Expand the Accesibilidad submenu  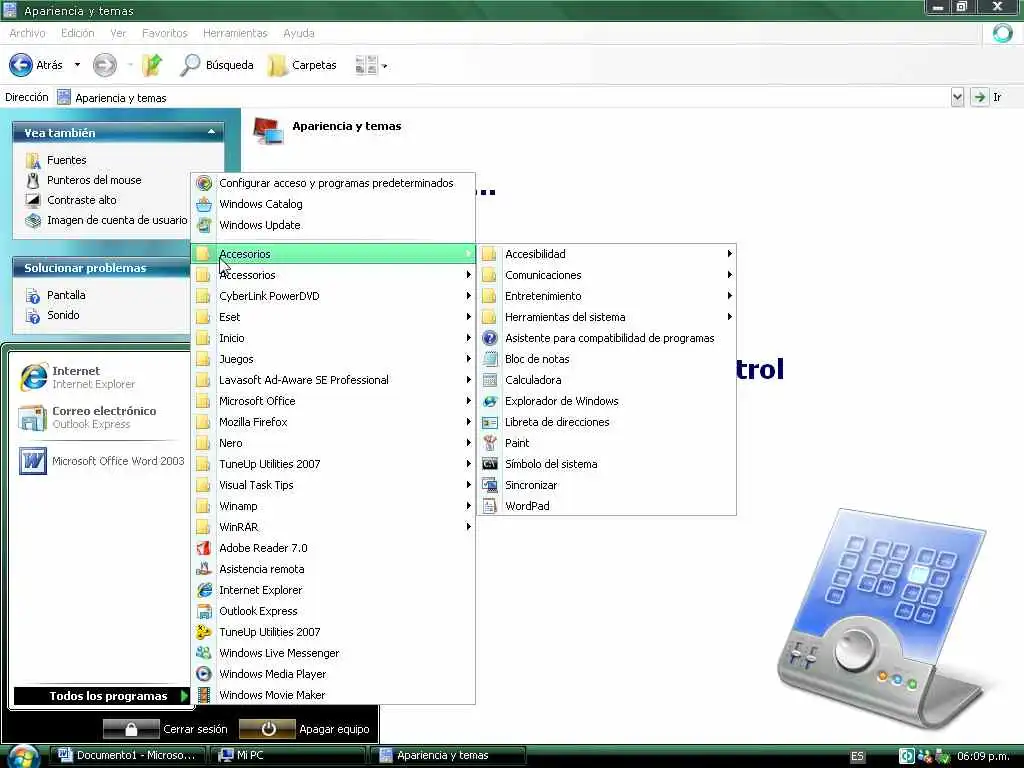point(607,254)
